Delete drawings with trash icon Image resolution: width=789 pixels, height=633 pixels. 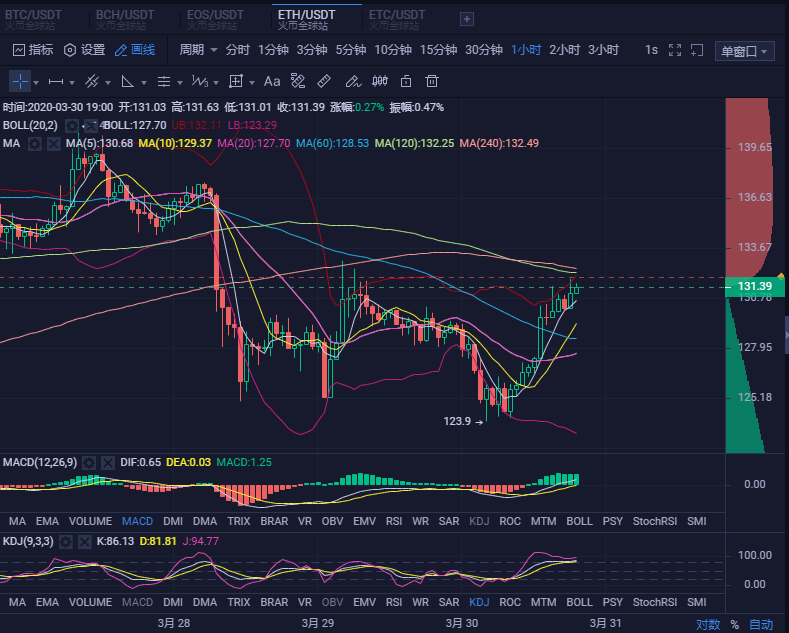pyautogui.click(x=432, y=81)
